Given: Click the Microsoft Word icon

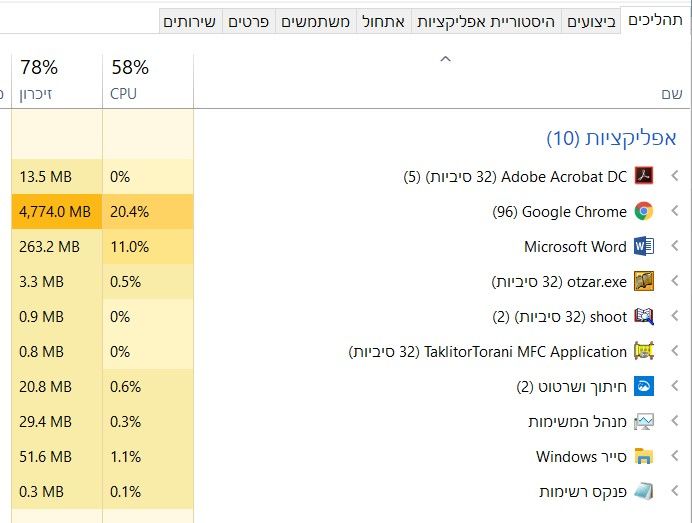Looking at the screenshot, I should [x=644, y=247].
